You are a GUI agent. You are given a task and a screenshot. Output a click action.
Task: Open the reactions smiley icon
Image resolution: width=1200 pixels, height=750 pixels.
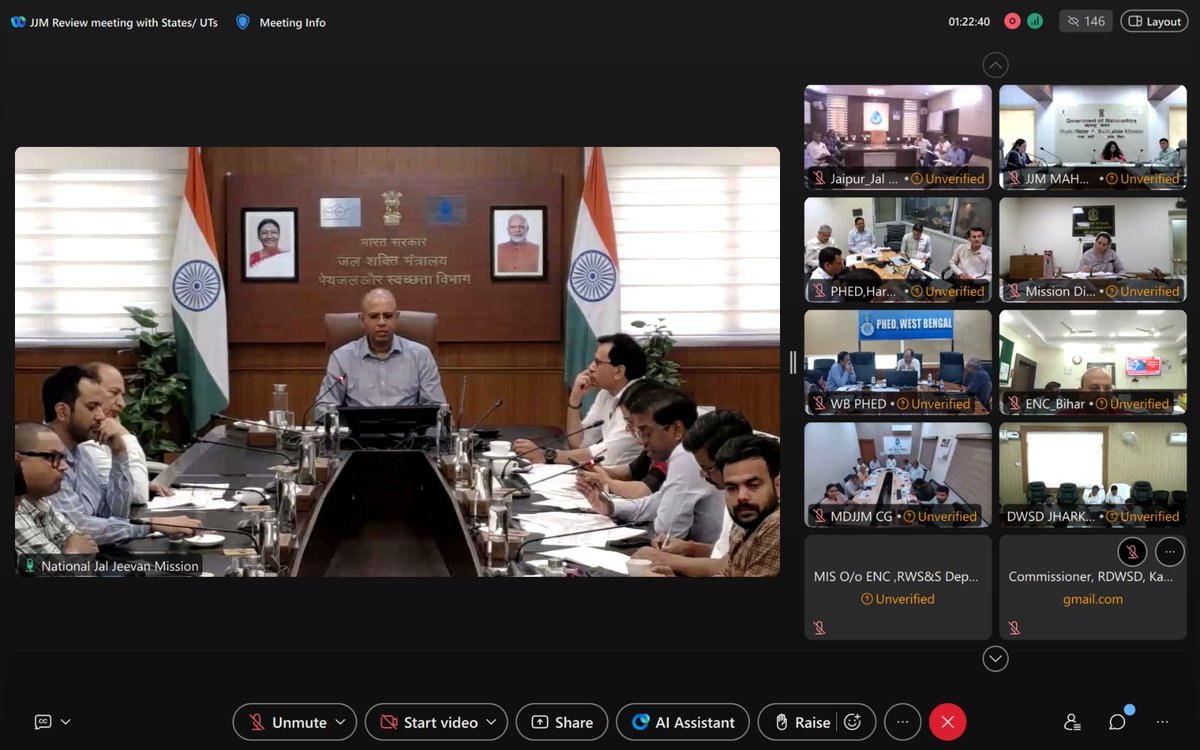click(852, 721)
